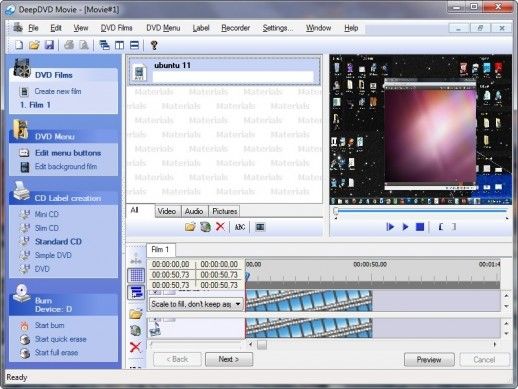Click the add files folder icon under Materials
Image resolution: width=518 pixels, height=389 pixels.
[x=190, y=227]
